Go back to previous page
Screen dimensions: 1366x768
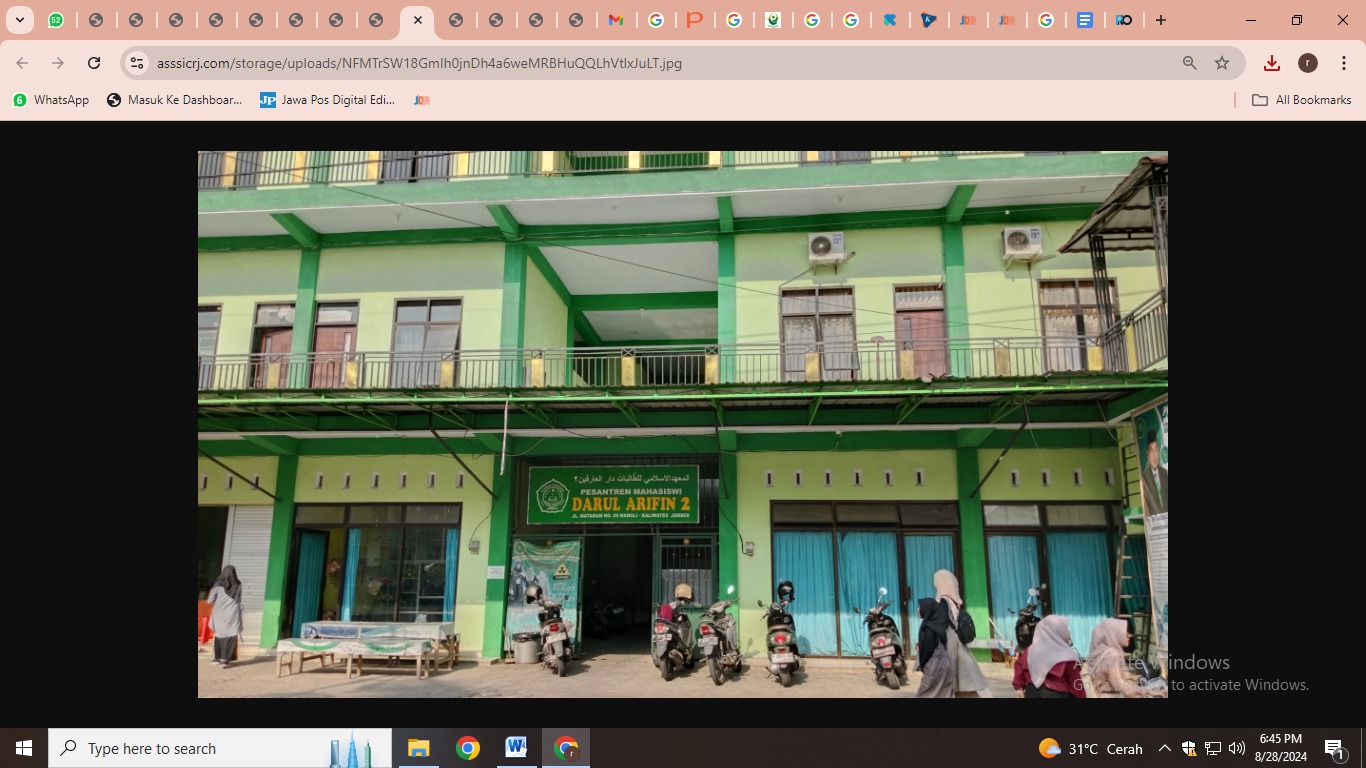pos(22,63)
